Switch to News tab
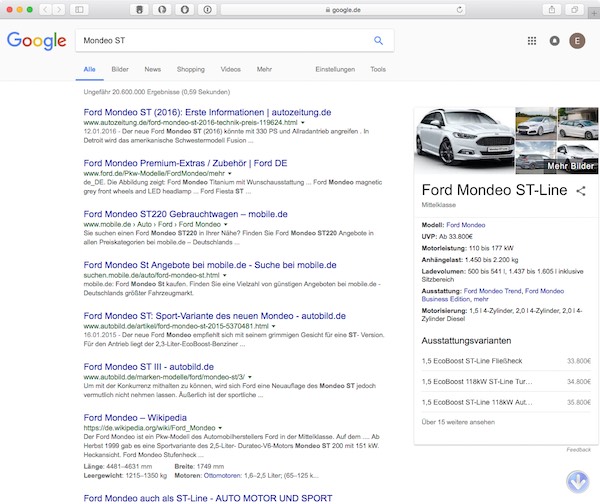 click(153, 69)
